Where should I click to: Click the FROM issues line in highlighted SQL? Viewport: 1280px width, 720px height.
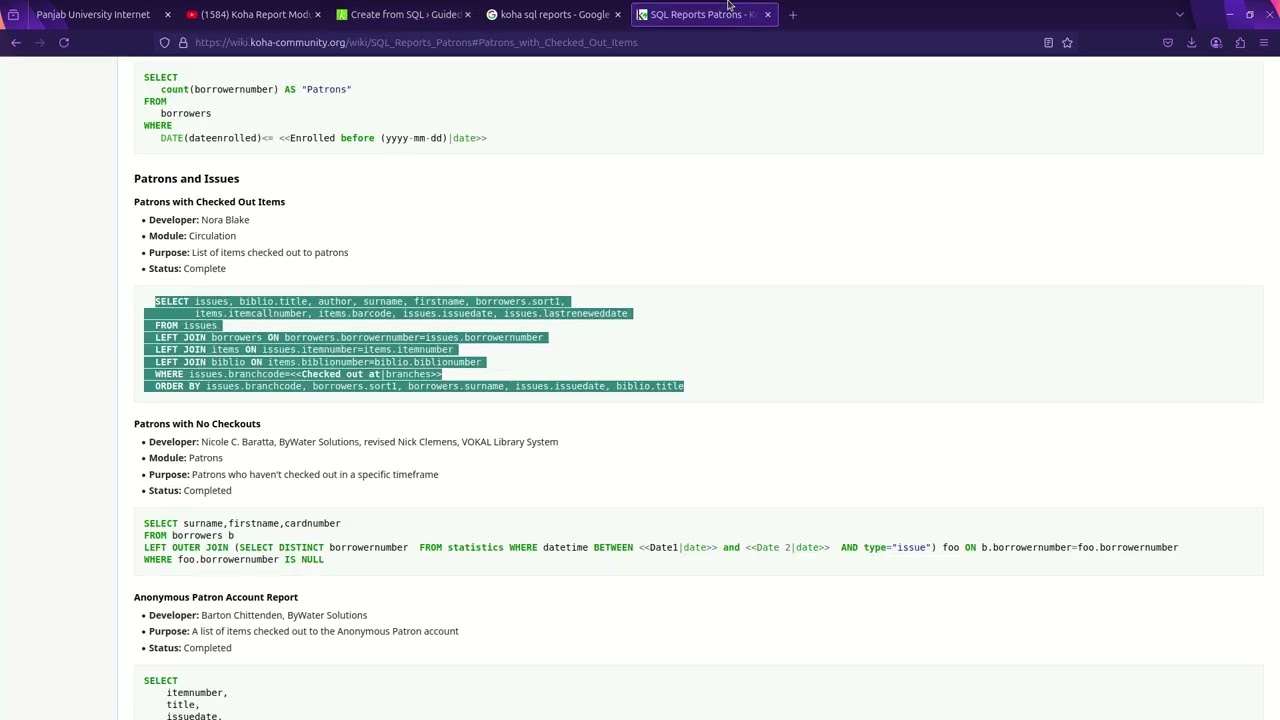186,326
